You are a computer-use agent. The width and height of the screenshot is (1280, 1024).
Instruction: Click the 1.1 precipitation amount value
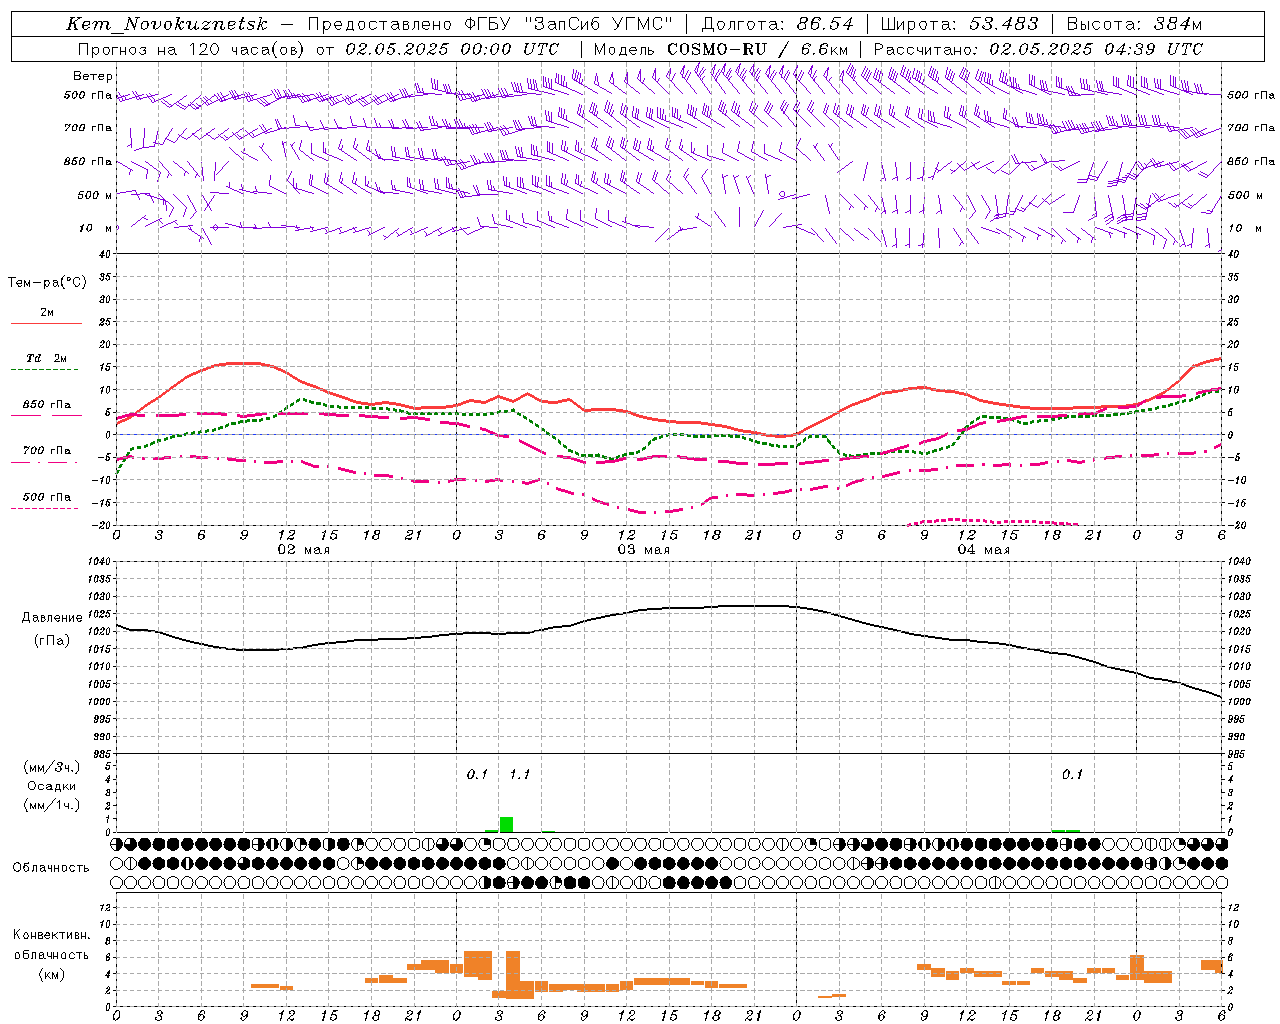click(x=519, y=775)
